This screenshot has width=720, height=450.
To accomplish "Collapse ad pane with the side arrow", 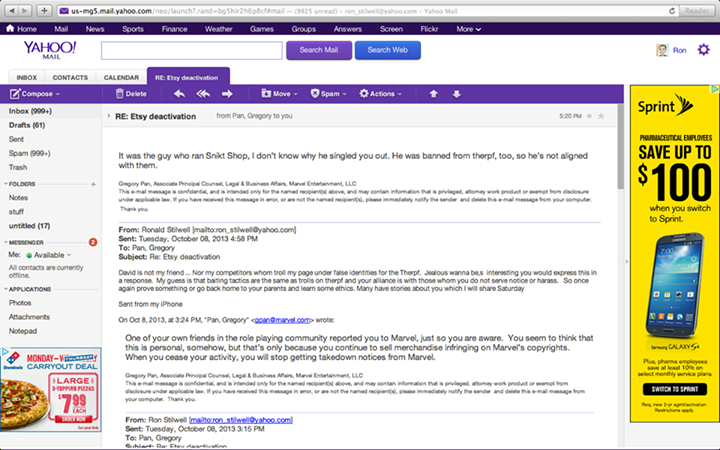I will pyautogui.click(x=626, y=262).
